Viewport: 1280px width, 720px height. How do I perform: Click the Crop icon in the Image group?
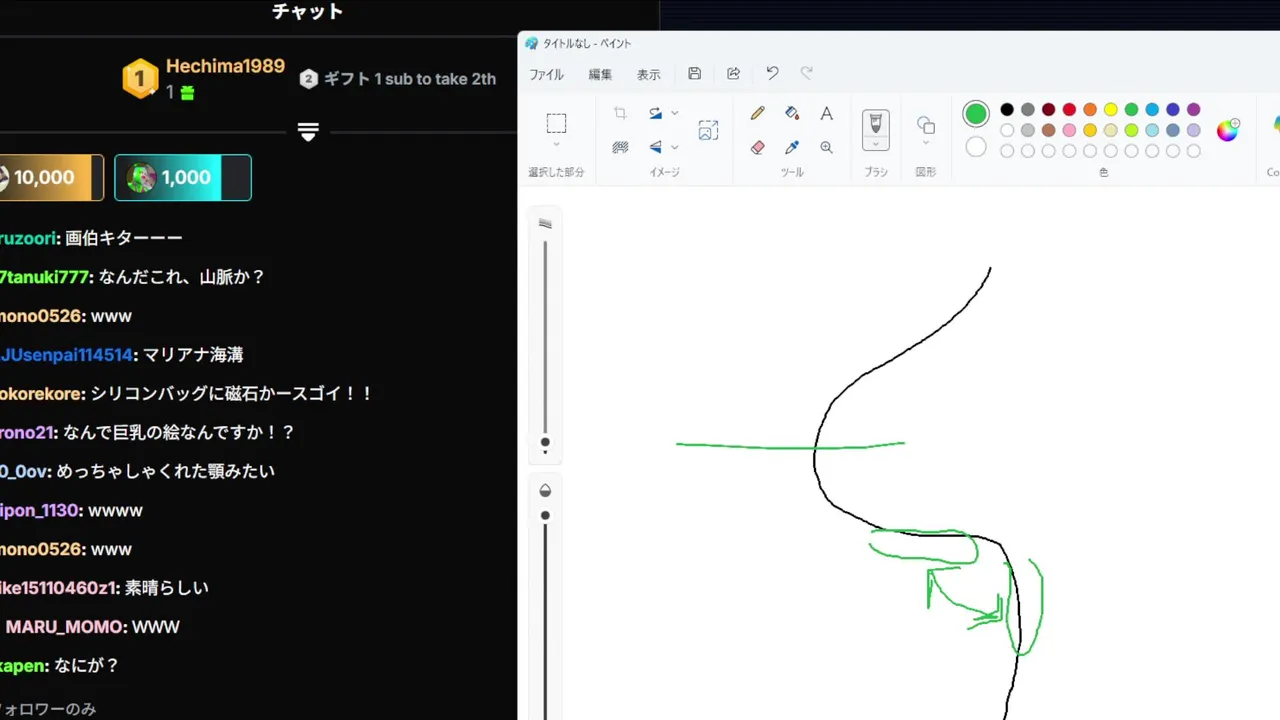(x=620, y=113)
